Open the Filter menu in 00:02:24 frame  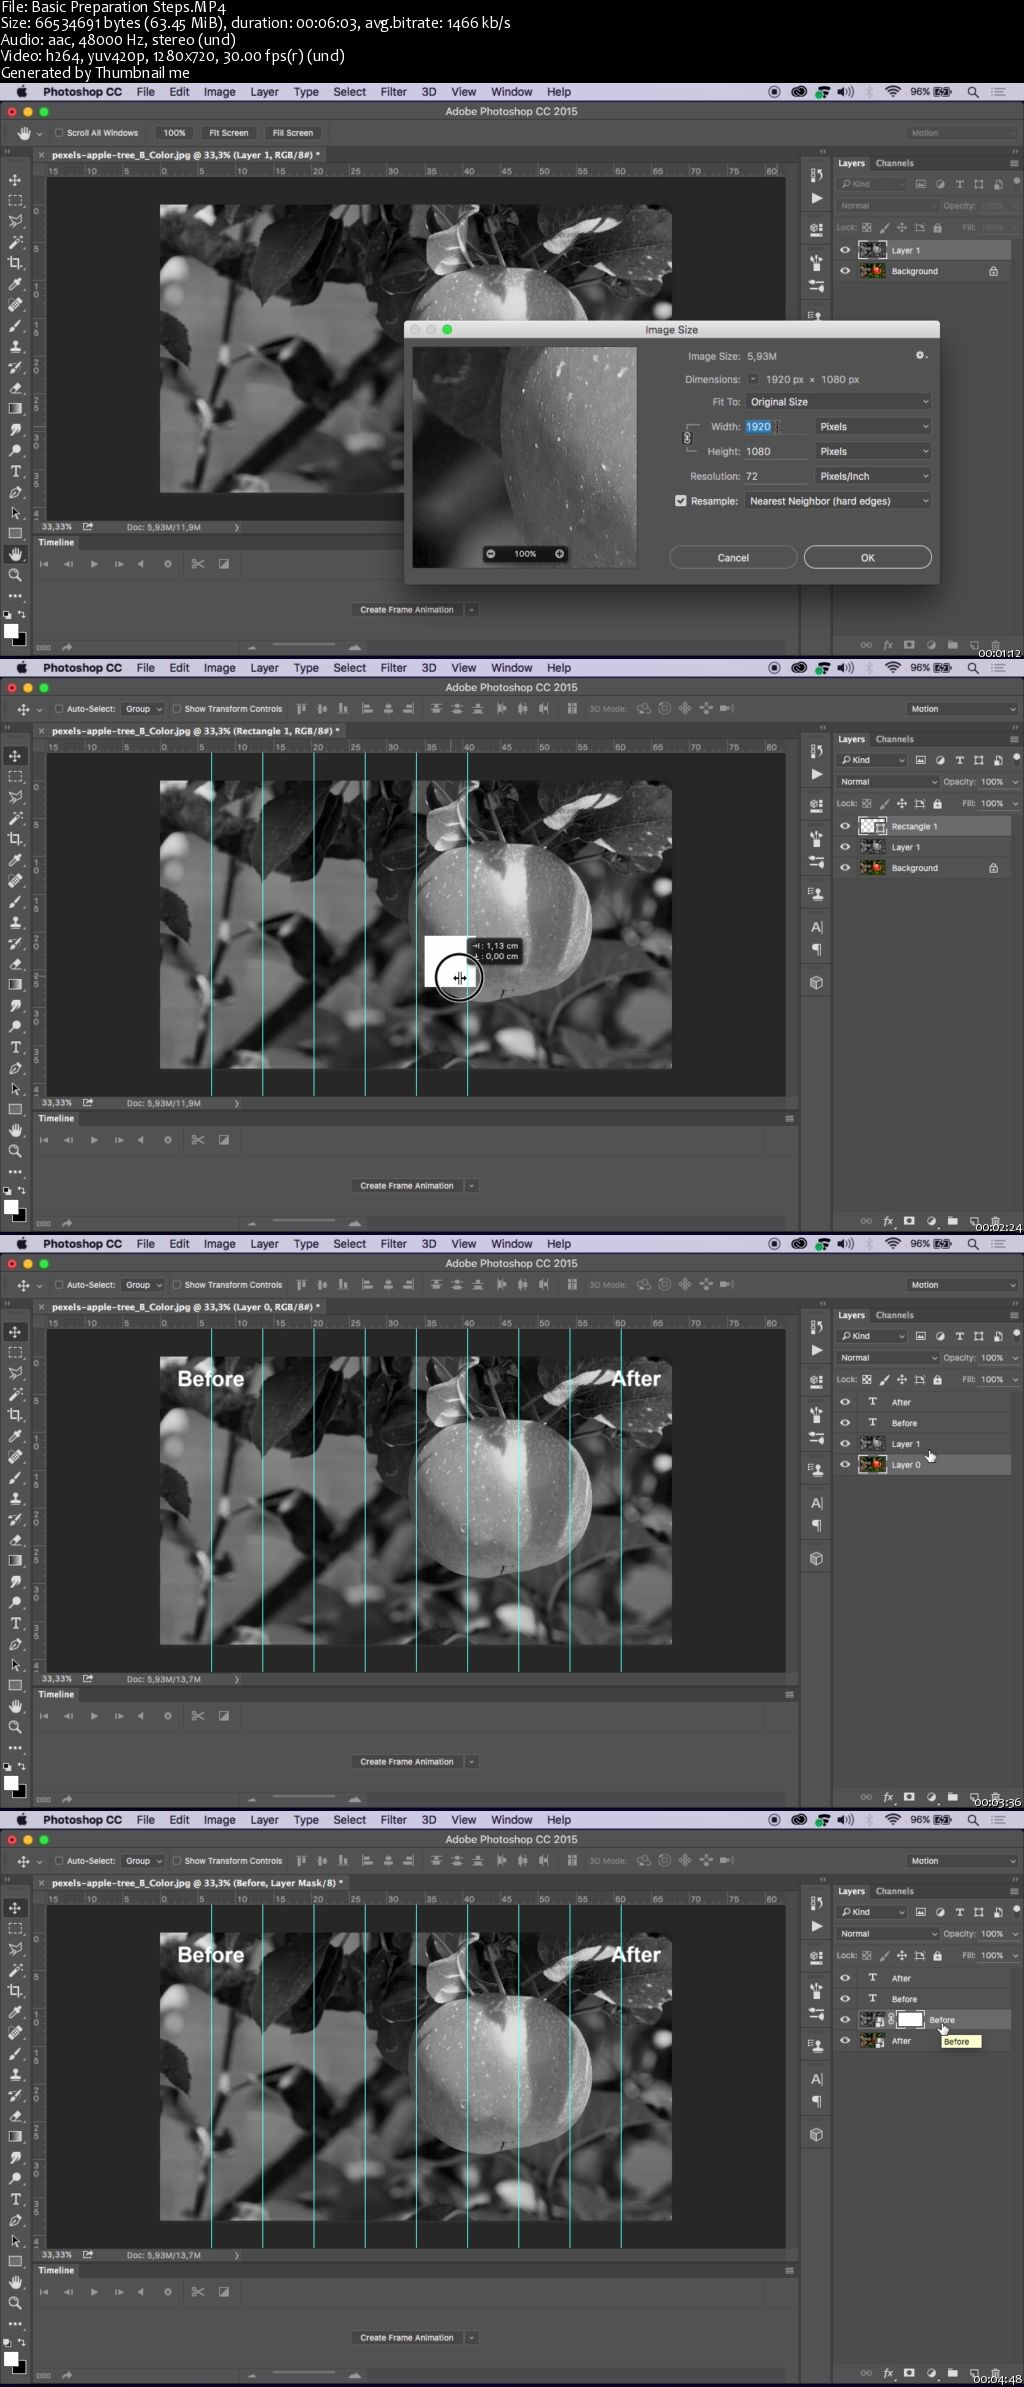(x=393, y=668)
